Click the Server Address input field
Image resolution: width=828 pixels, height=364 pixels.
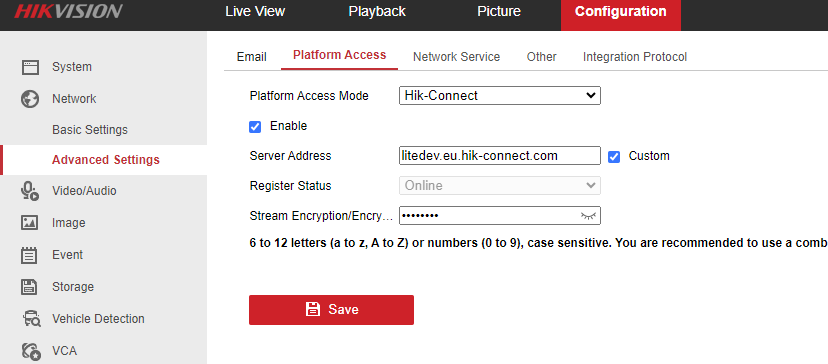[500, 156]
